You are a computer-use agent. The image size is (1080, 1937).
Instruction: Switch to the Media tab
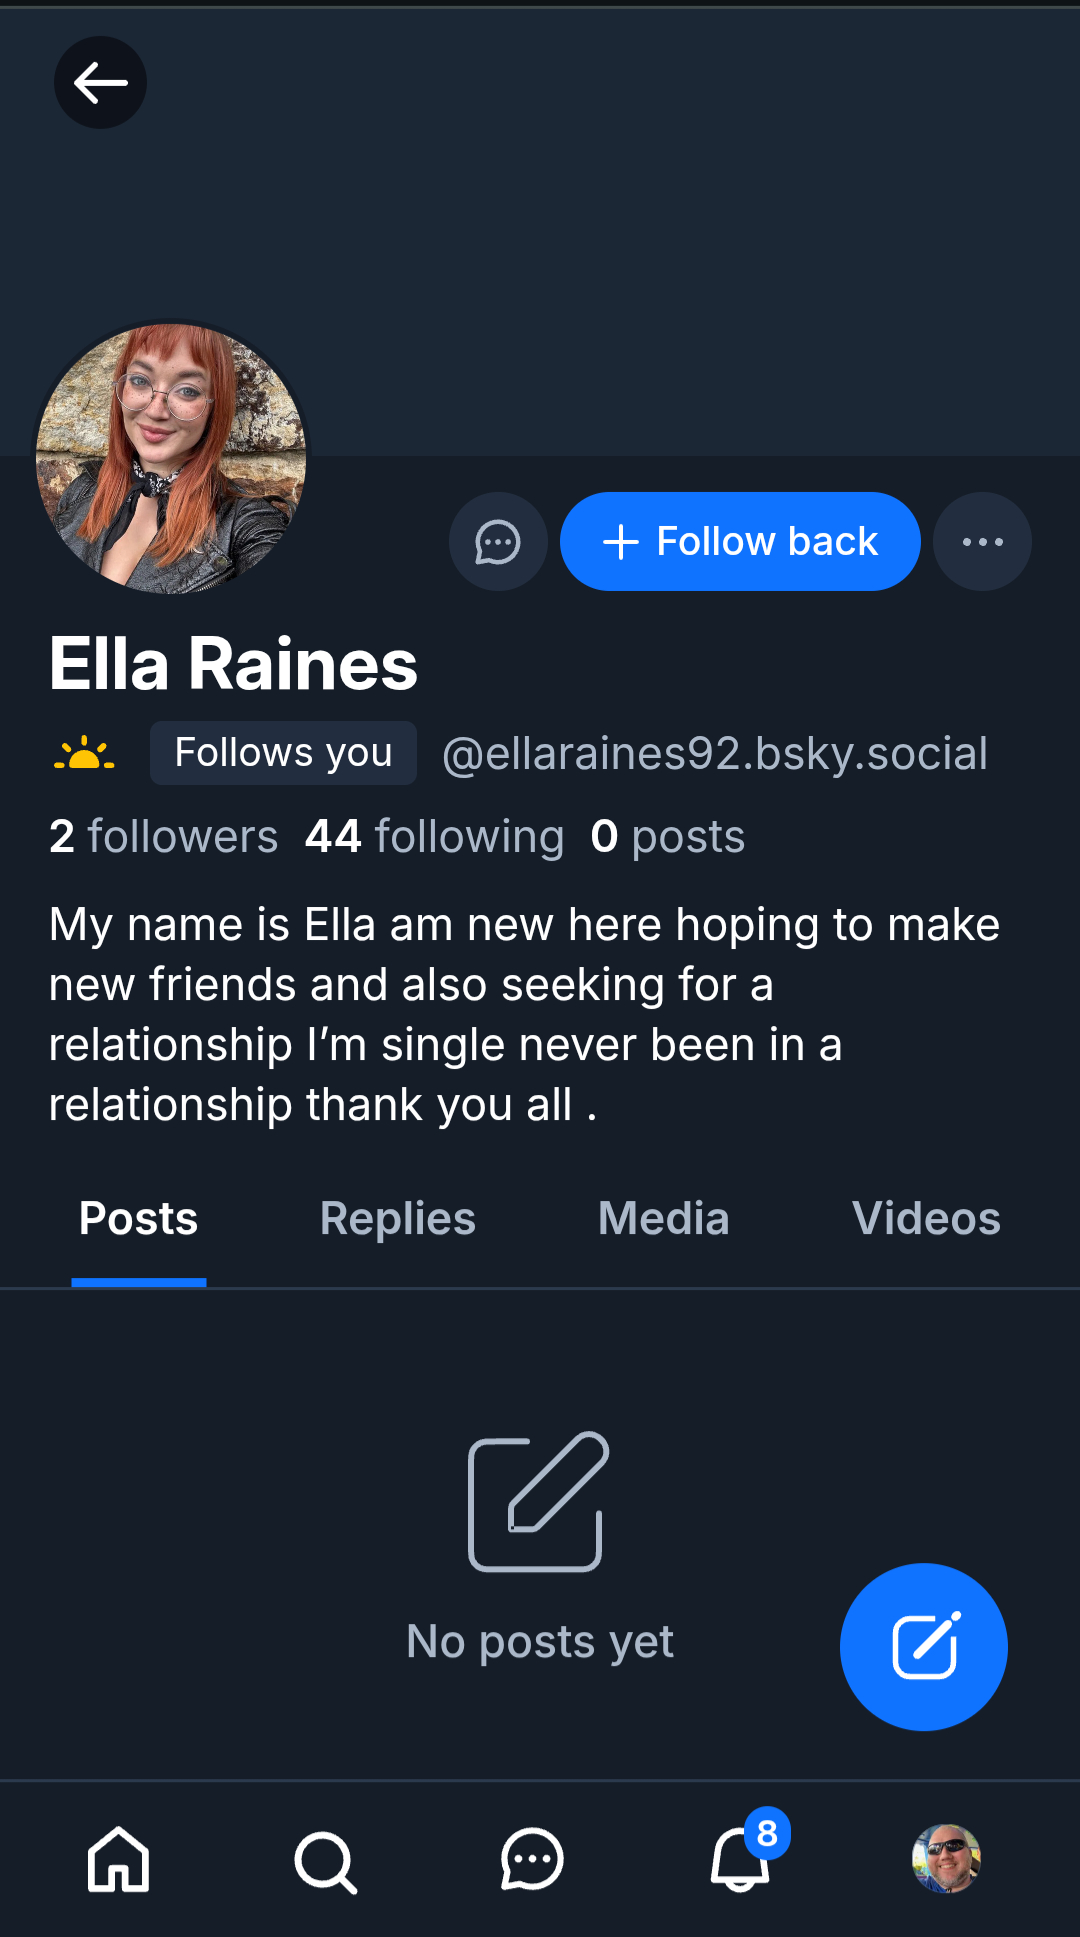[x=663, y=1219]
